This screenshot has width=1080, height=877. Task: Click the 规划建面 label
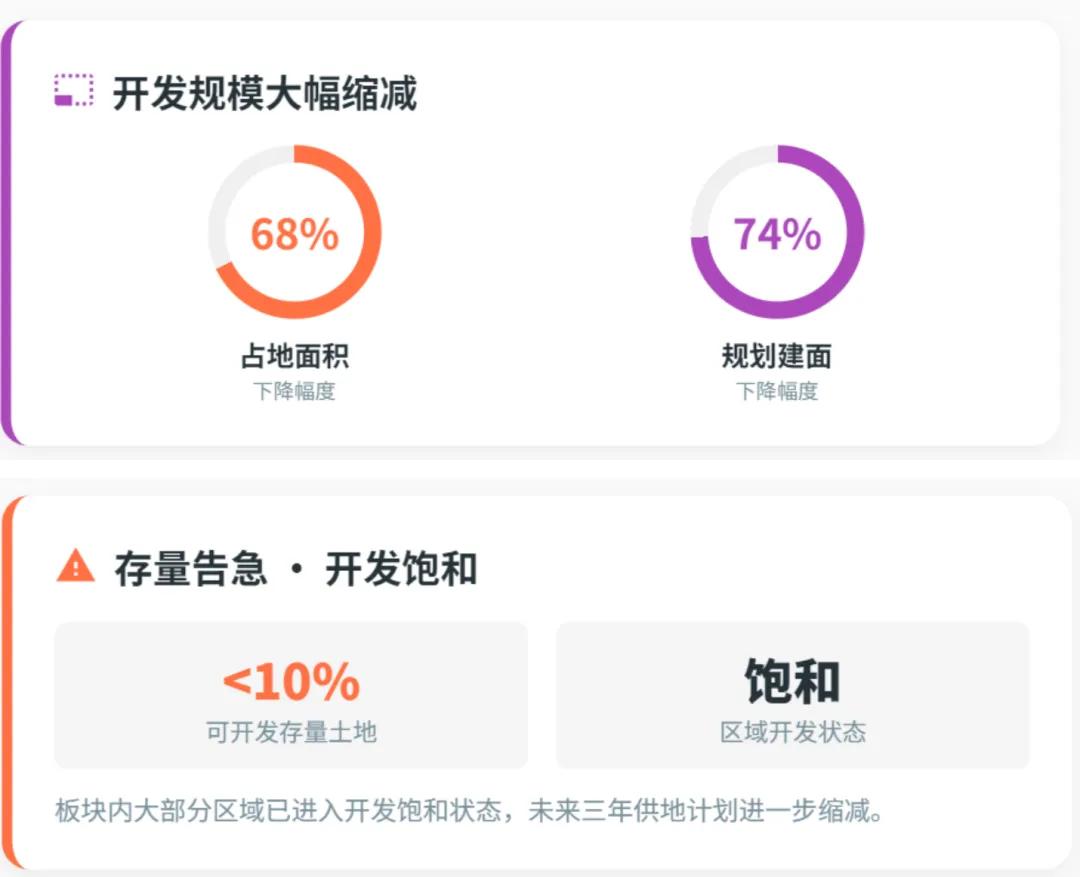click(777, 356)
